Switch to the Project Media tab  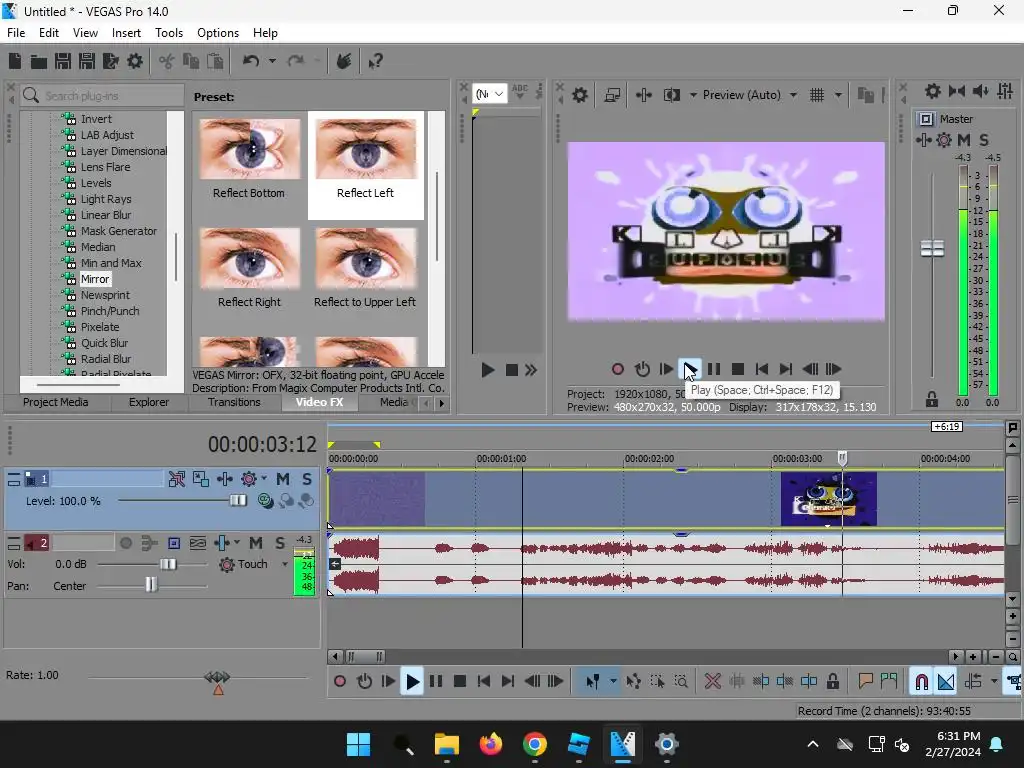click(56, 402)
